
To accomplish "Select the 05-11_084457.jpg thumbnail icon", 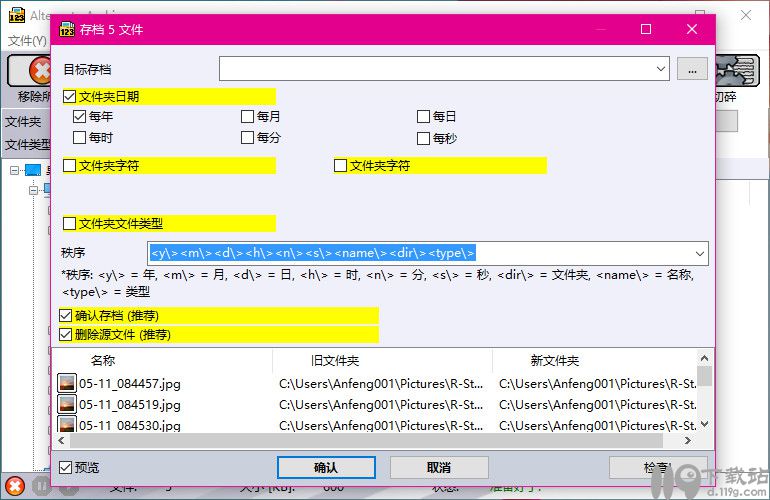I will click(67, 383).
